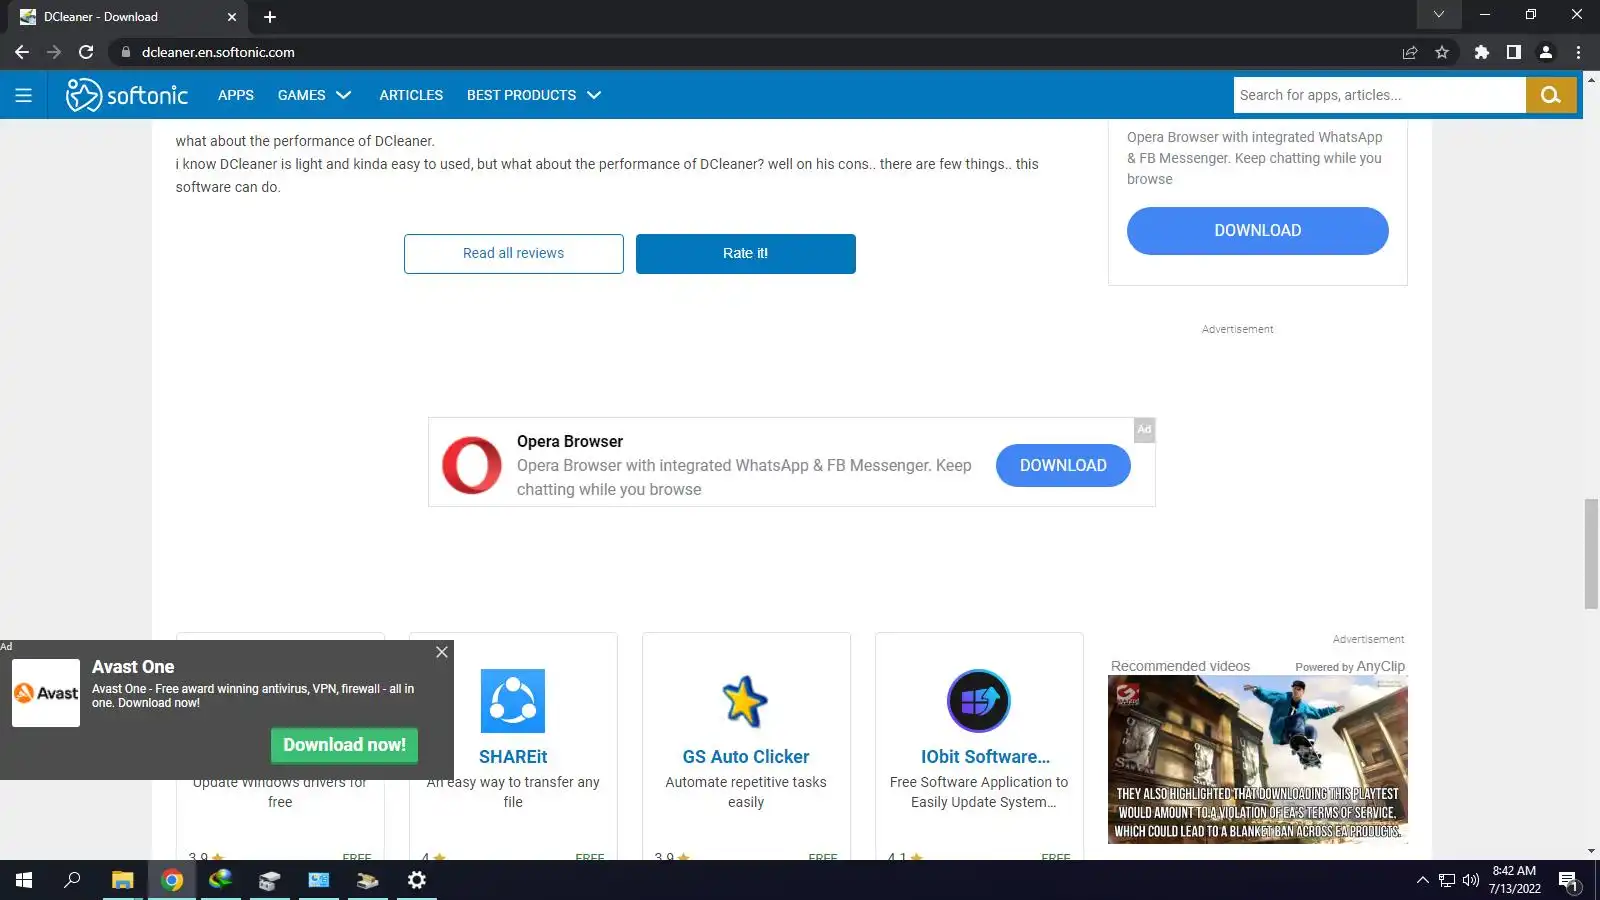The image size is (1600, 900).
Task: Click the address bar URL
Action: point(218,52)
